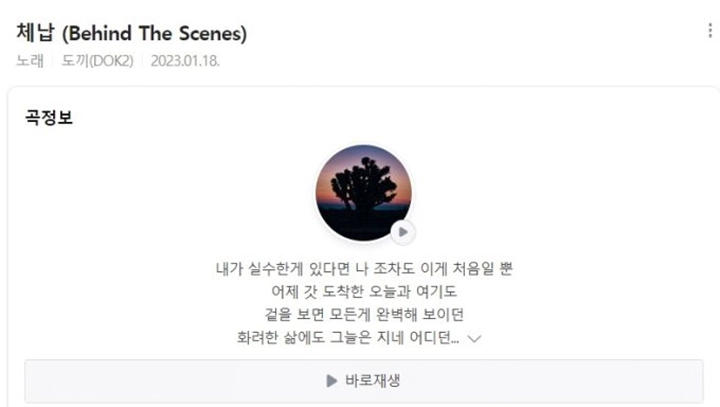Click the lyric line 어제 갓 도착한 오늘과 여기도
Viewport: 720px width, 407px height.
[364, 291]
